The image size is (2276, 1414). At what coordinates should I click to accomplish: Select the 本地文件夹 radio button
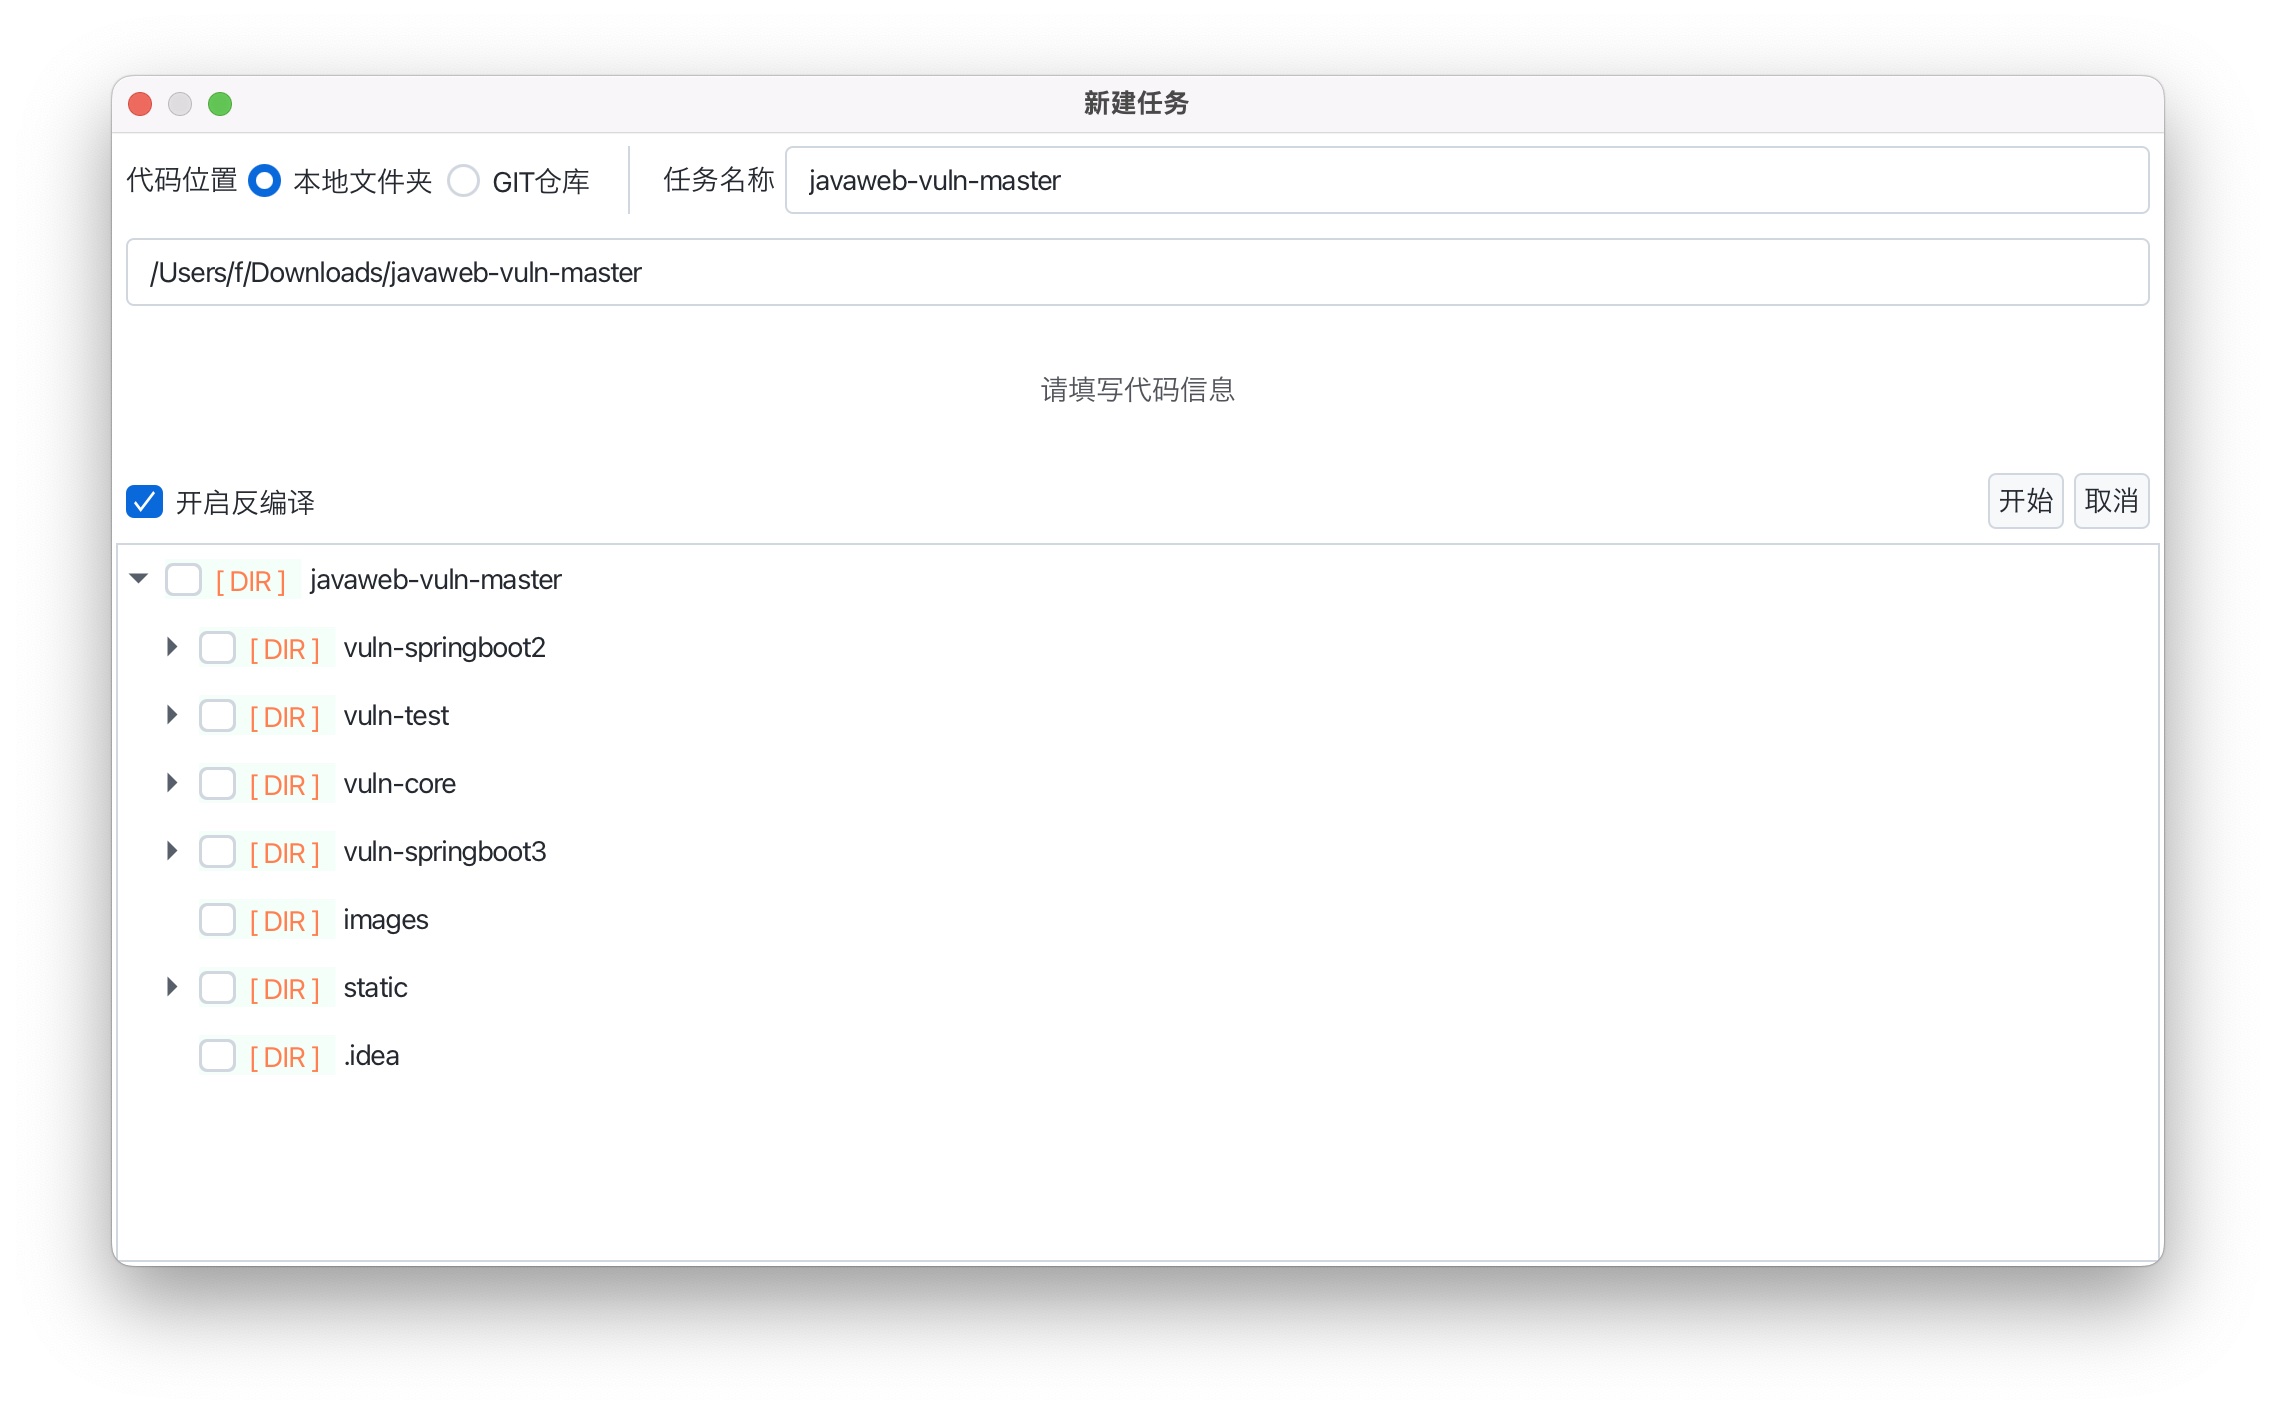(264, 181)
